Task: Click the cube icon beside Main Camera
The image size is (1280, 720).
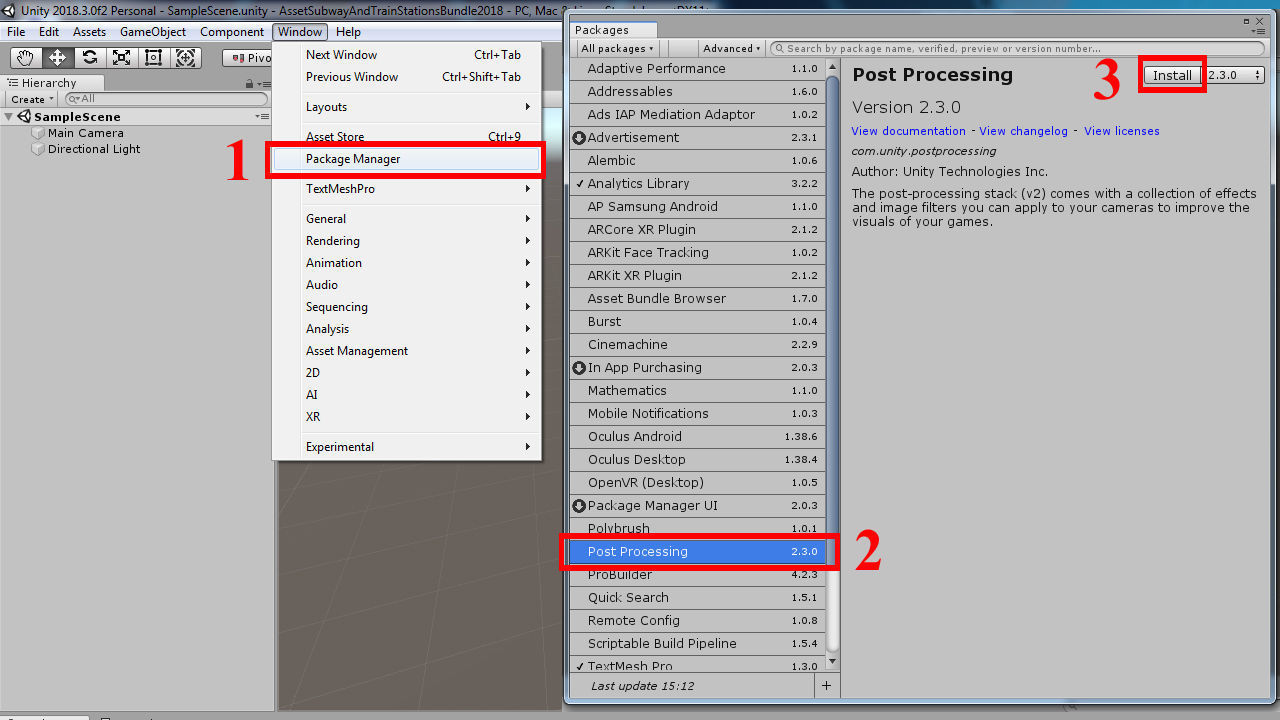Action: [x=39, y=133]
